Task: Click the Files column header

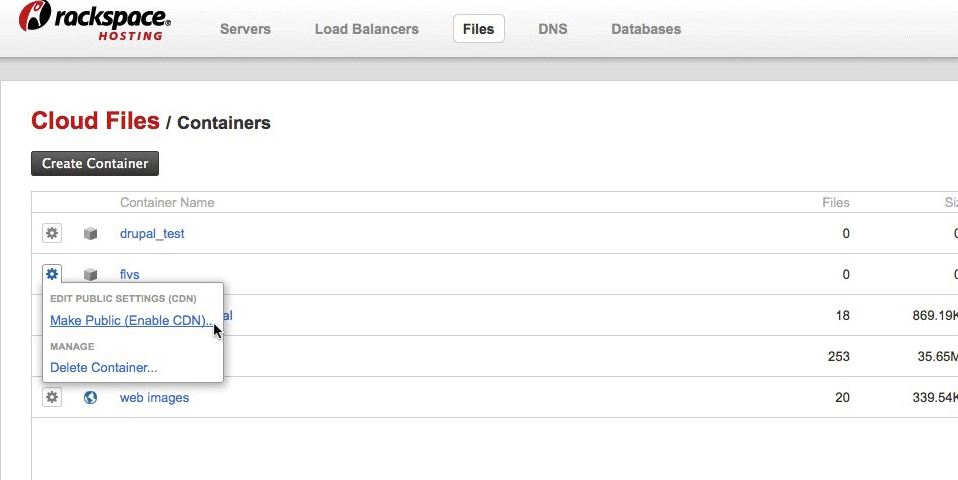Action: pos(835,203)
